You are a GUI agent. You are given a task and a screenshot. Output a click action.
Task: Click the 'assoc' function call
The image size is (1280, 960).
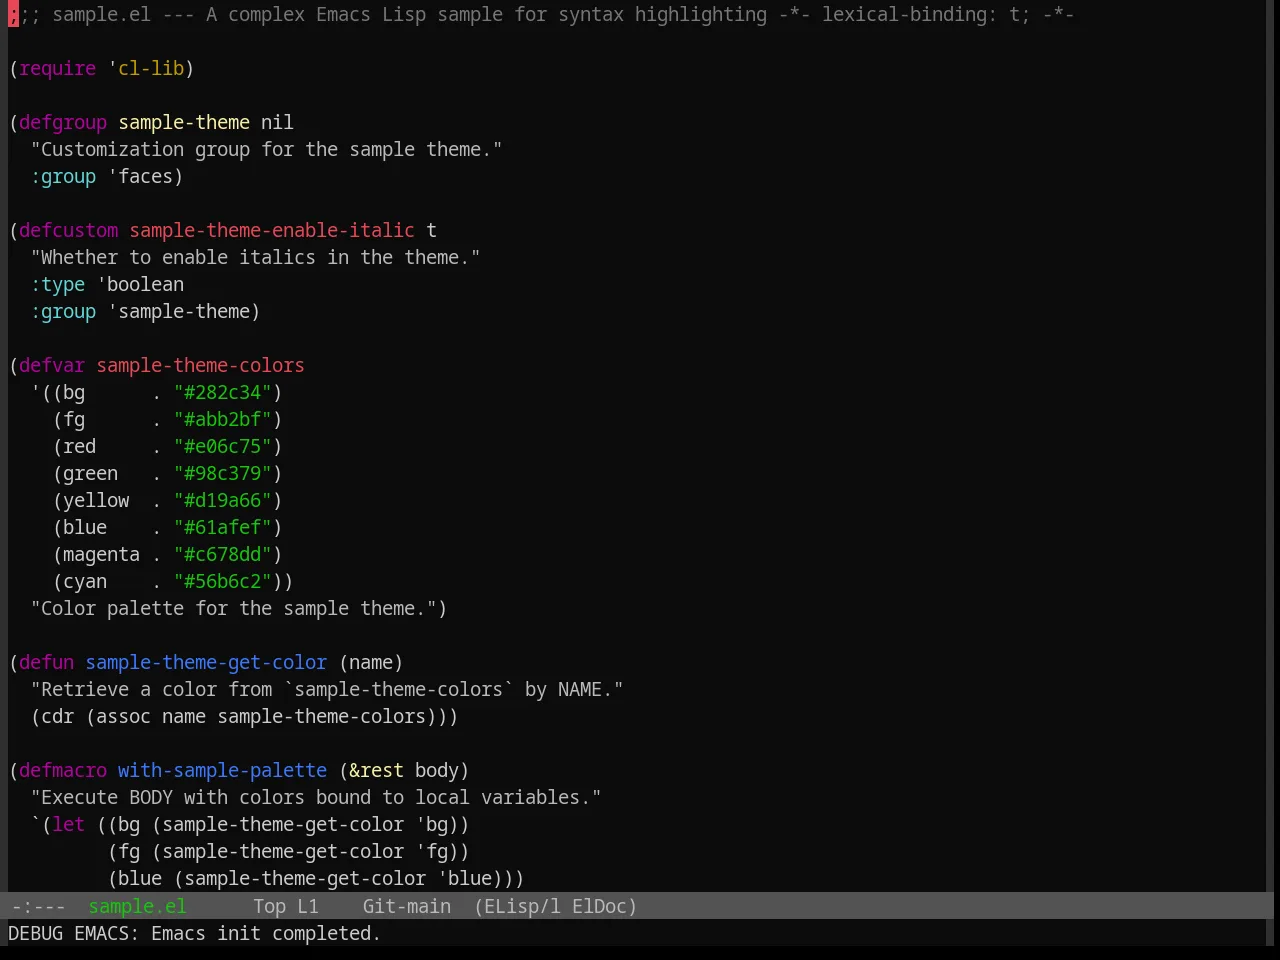tap(123, 716)
